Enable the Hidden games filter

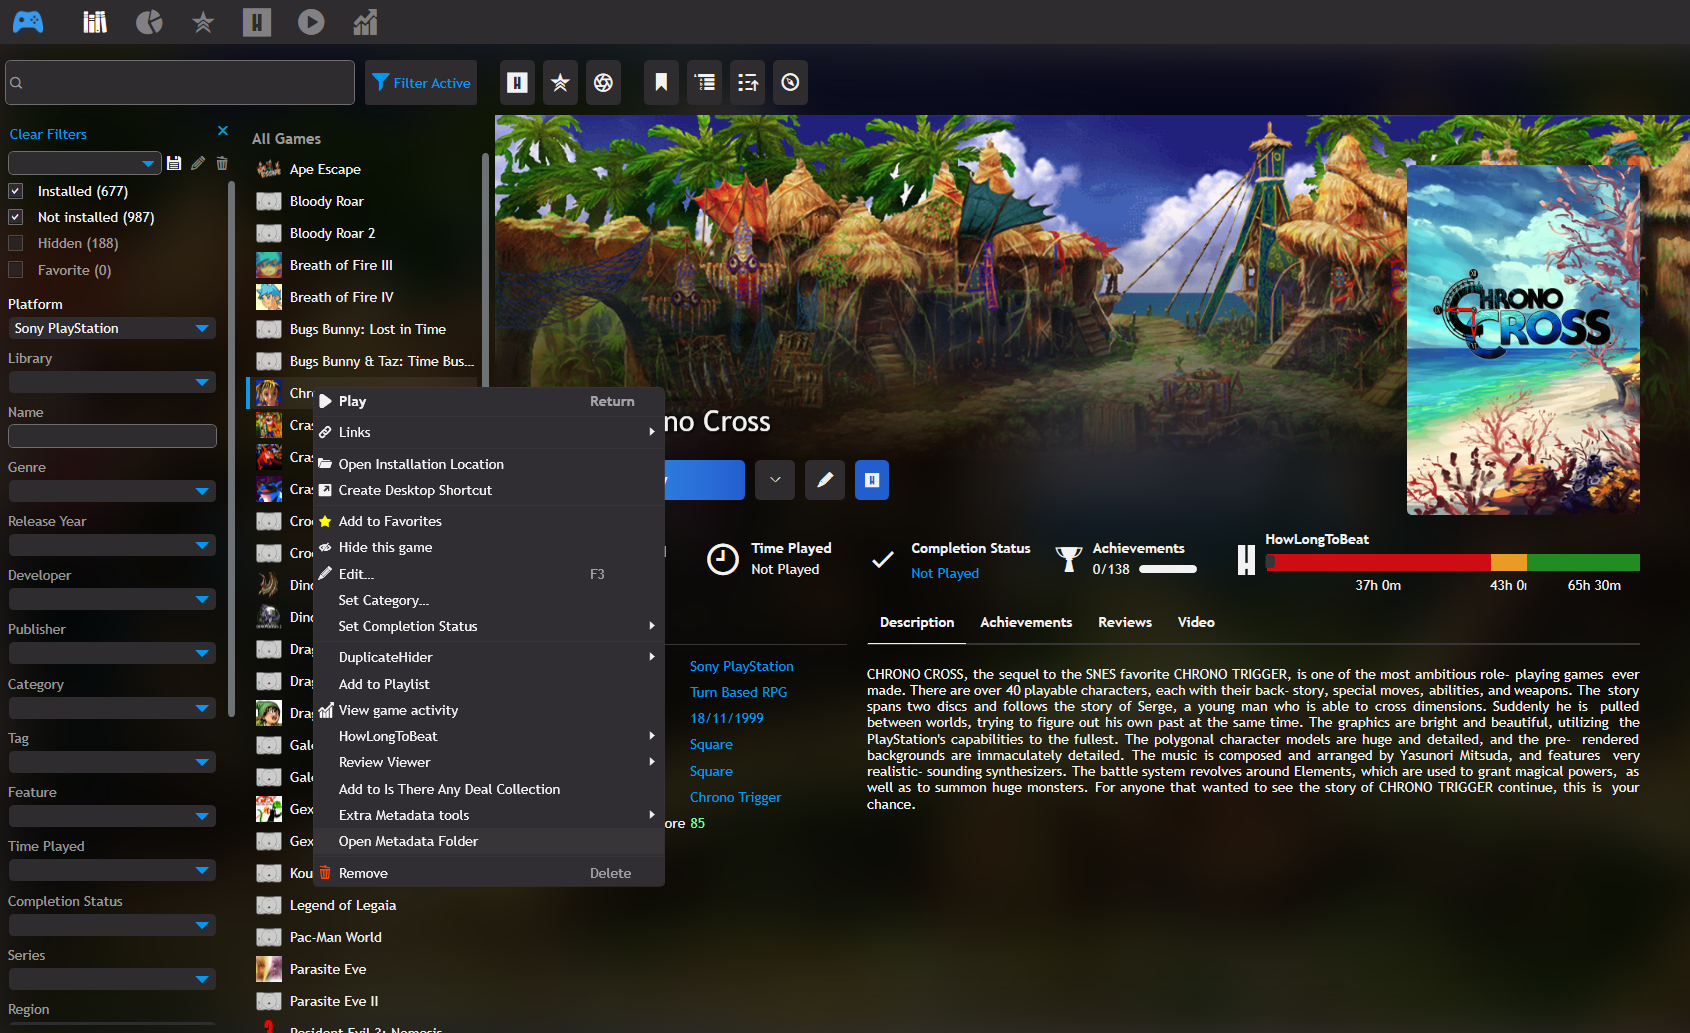(16, 242)
